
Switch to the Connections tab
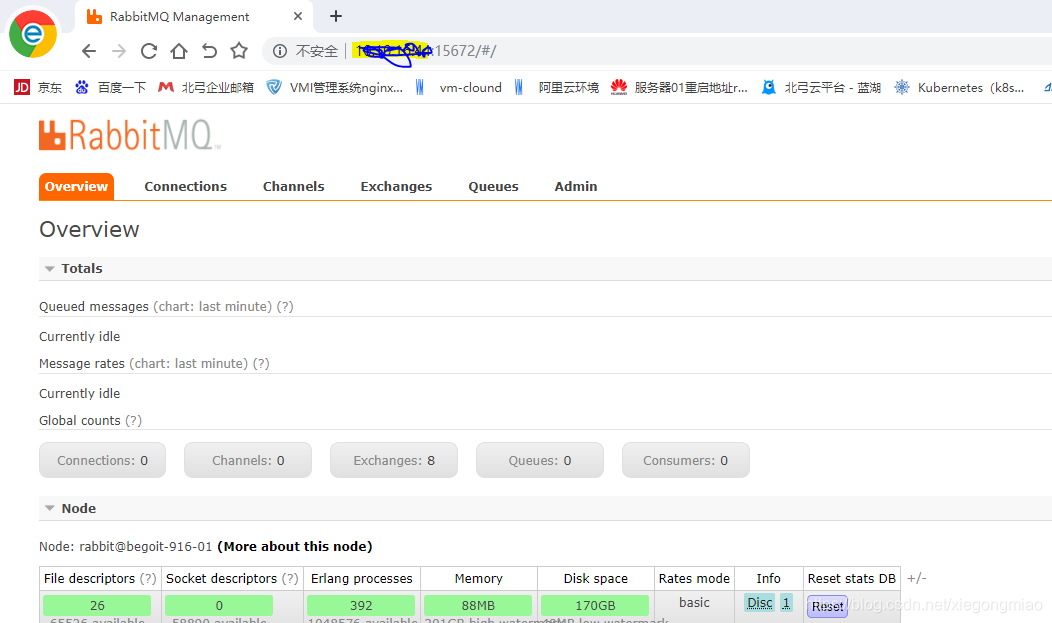click(x=185, y=186)
